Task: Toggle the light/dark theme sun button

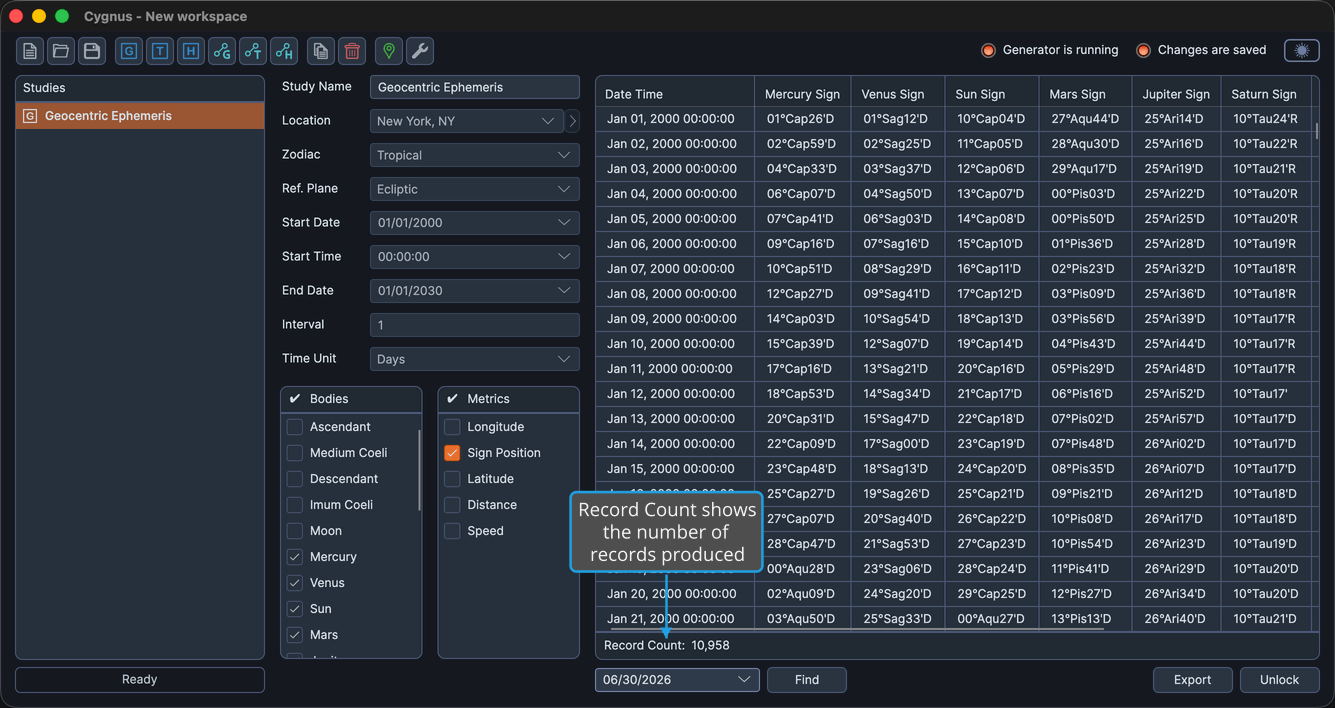Action: coord(1302,51)
